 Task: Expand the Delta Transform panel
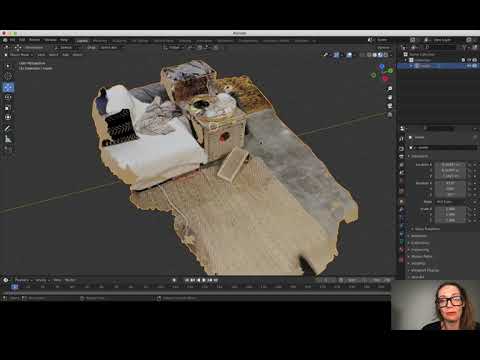tap(427, 229)
